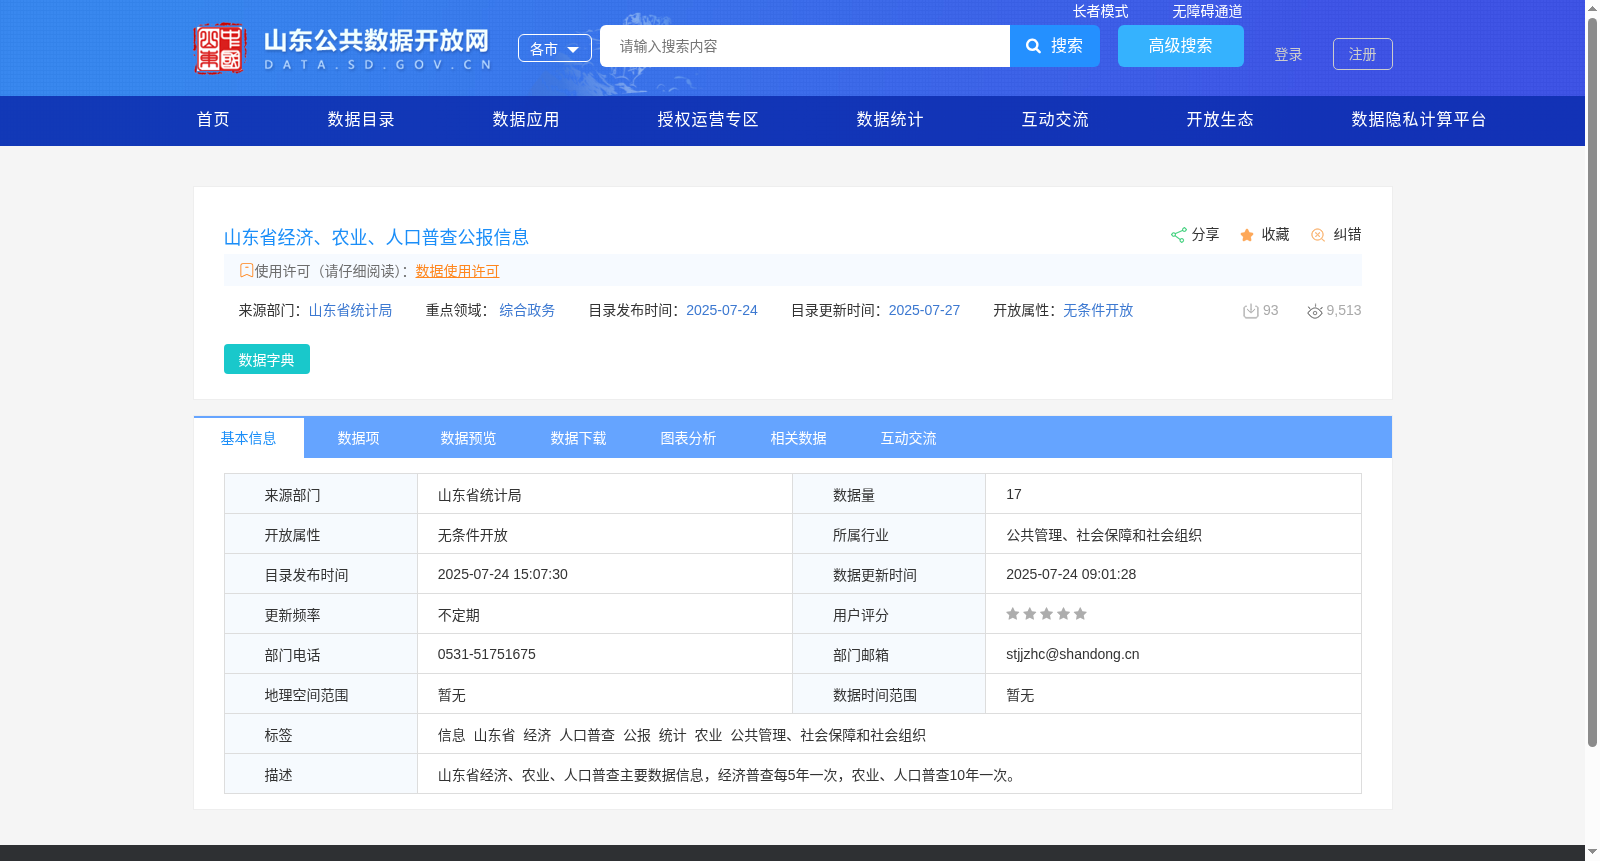Click the scrollbar down arrow
This screenshot has height=861, width=1600.
point(1592,852)
